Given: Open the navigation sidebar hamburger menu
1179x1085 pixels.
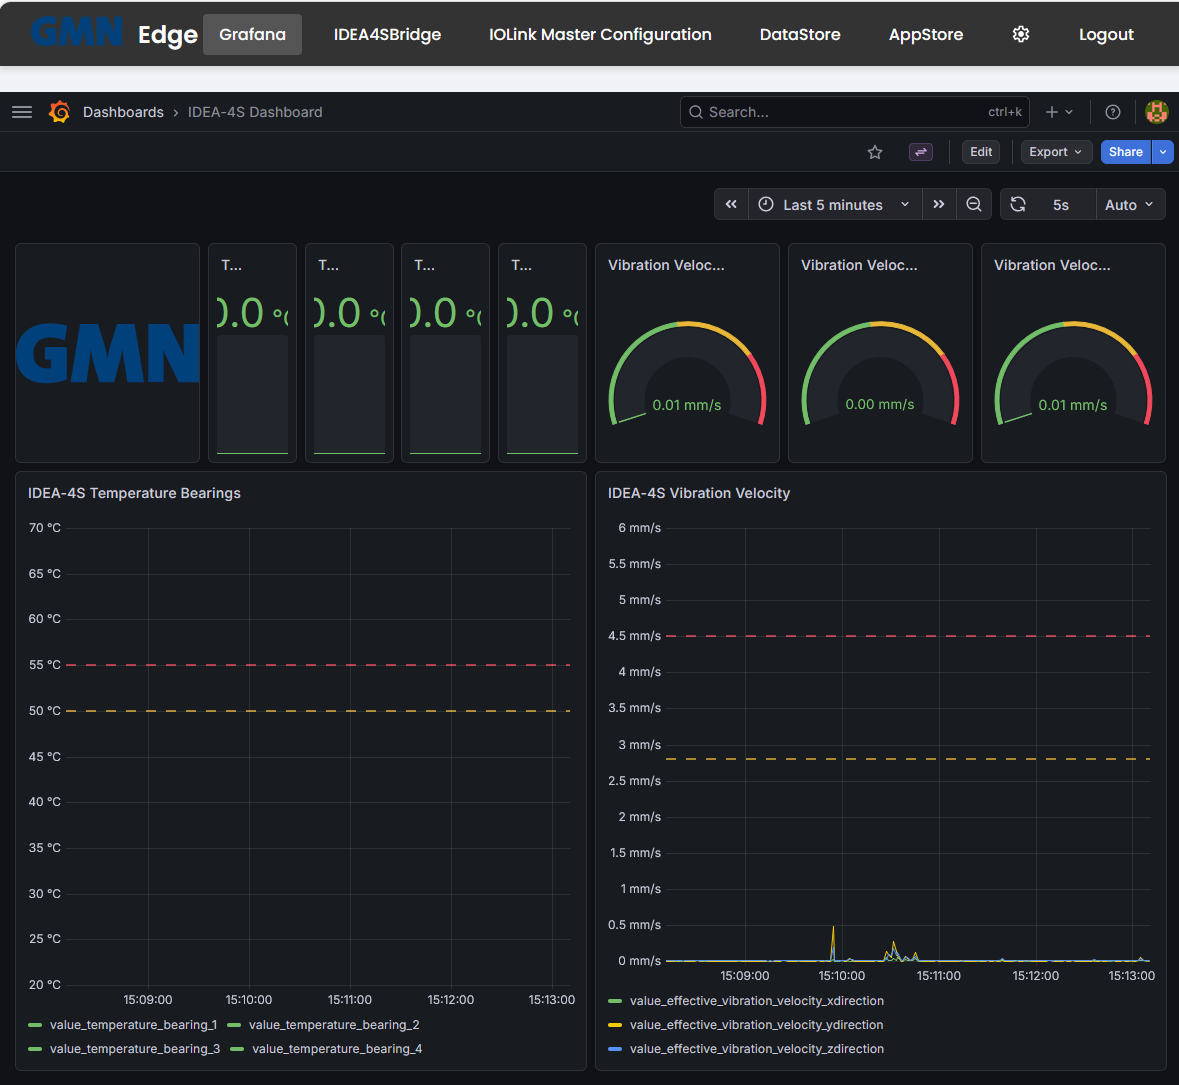Looking at the screenshot, I should pyautogui.click(x=21, y=111).
